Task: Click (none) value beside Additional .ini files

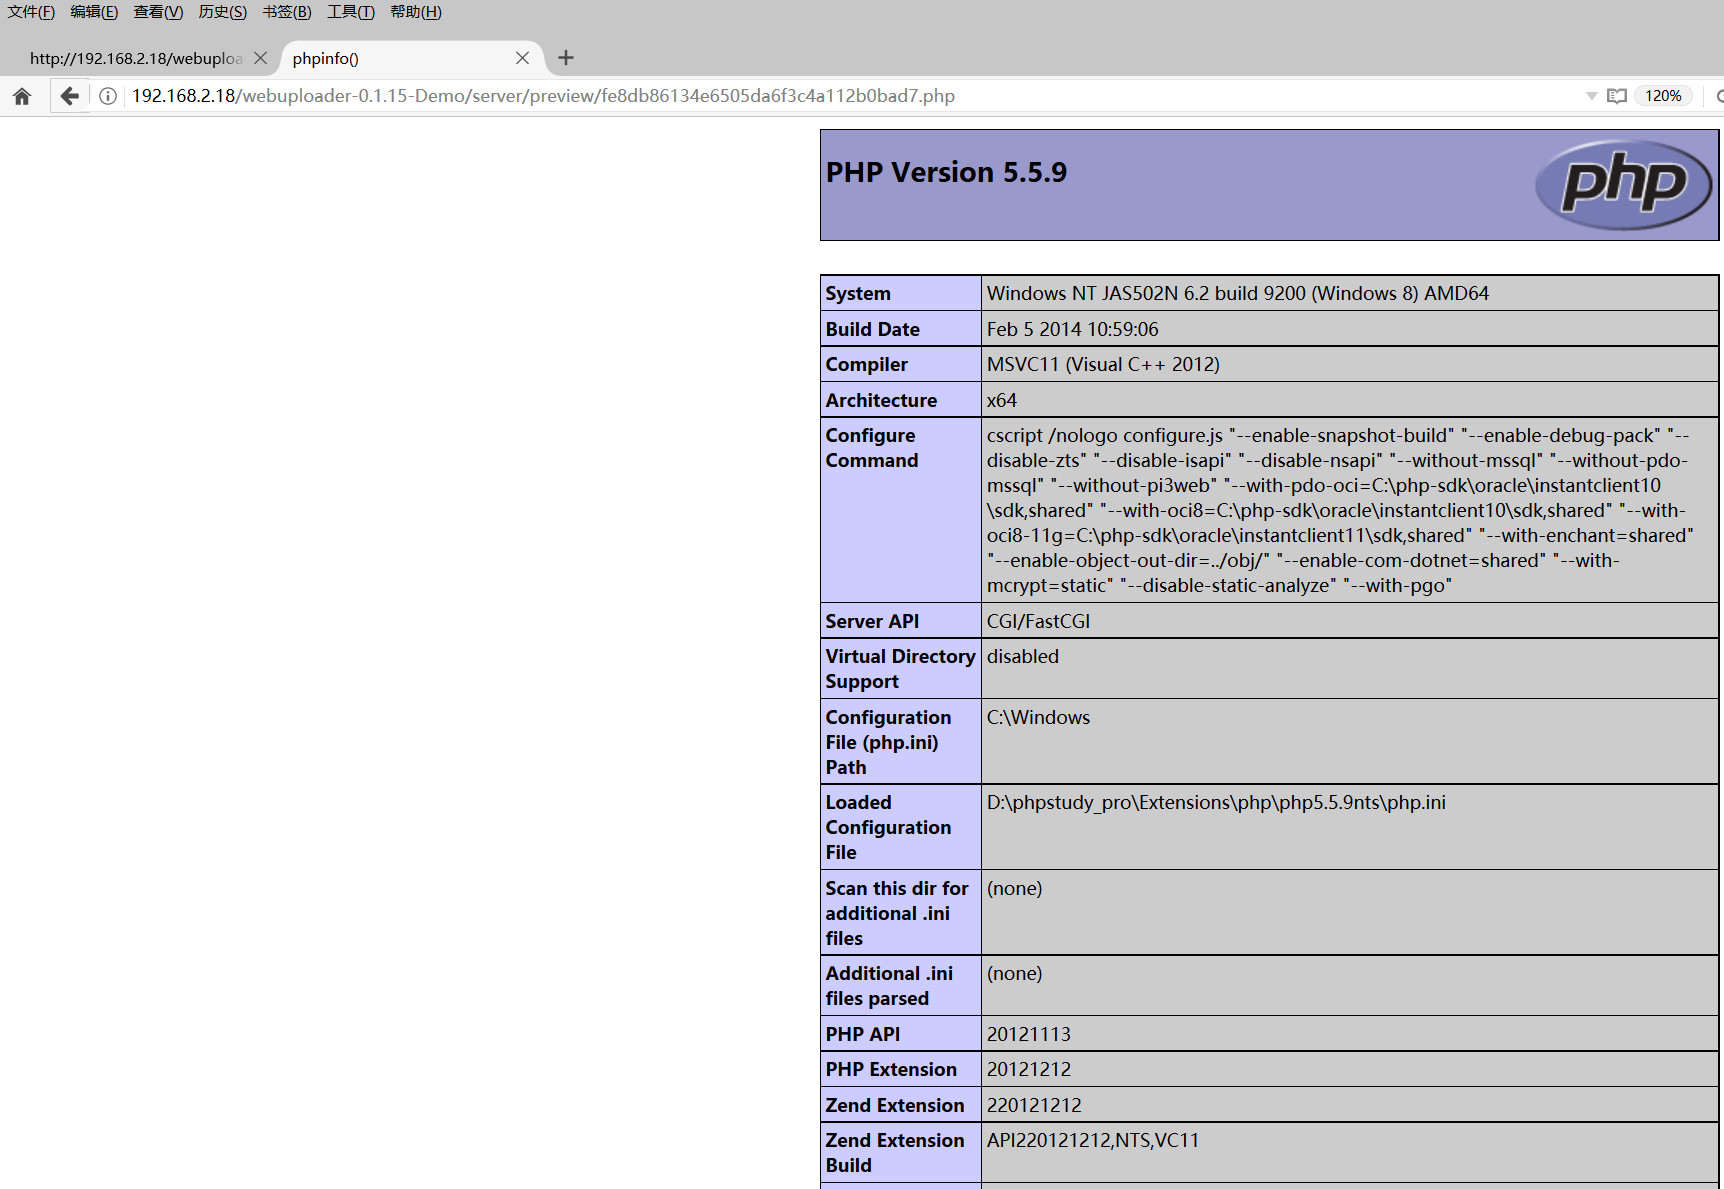Action: tap(1015, 973)
